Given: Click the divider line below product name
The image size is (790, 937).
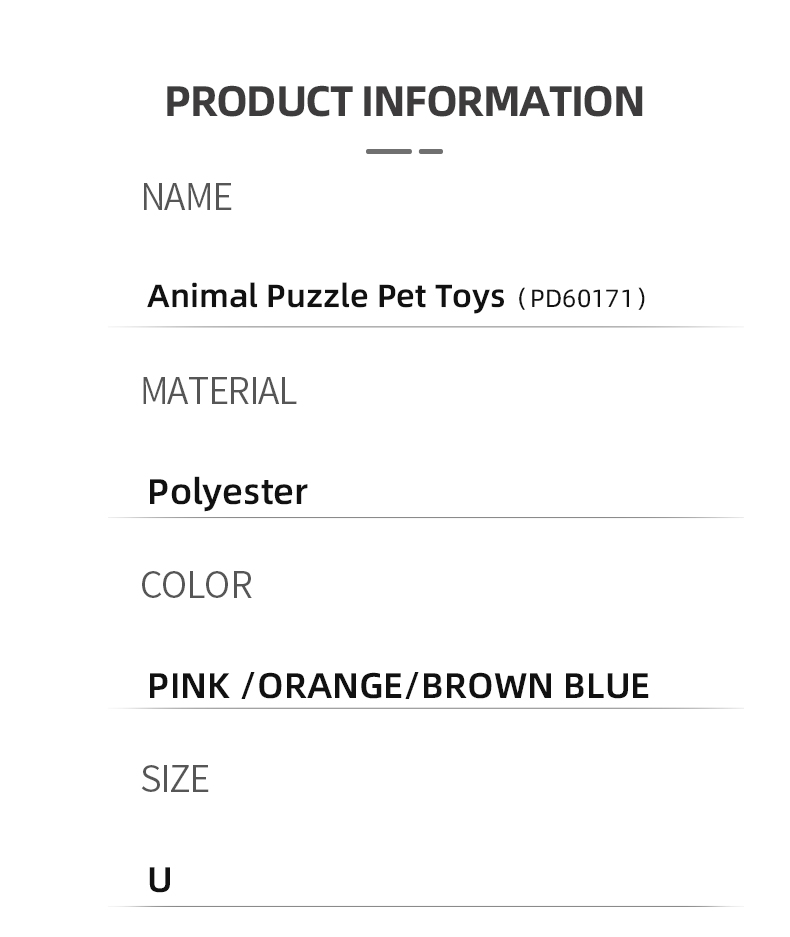Looking at the screenshot, I should [x=425, y=327].
